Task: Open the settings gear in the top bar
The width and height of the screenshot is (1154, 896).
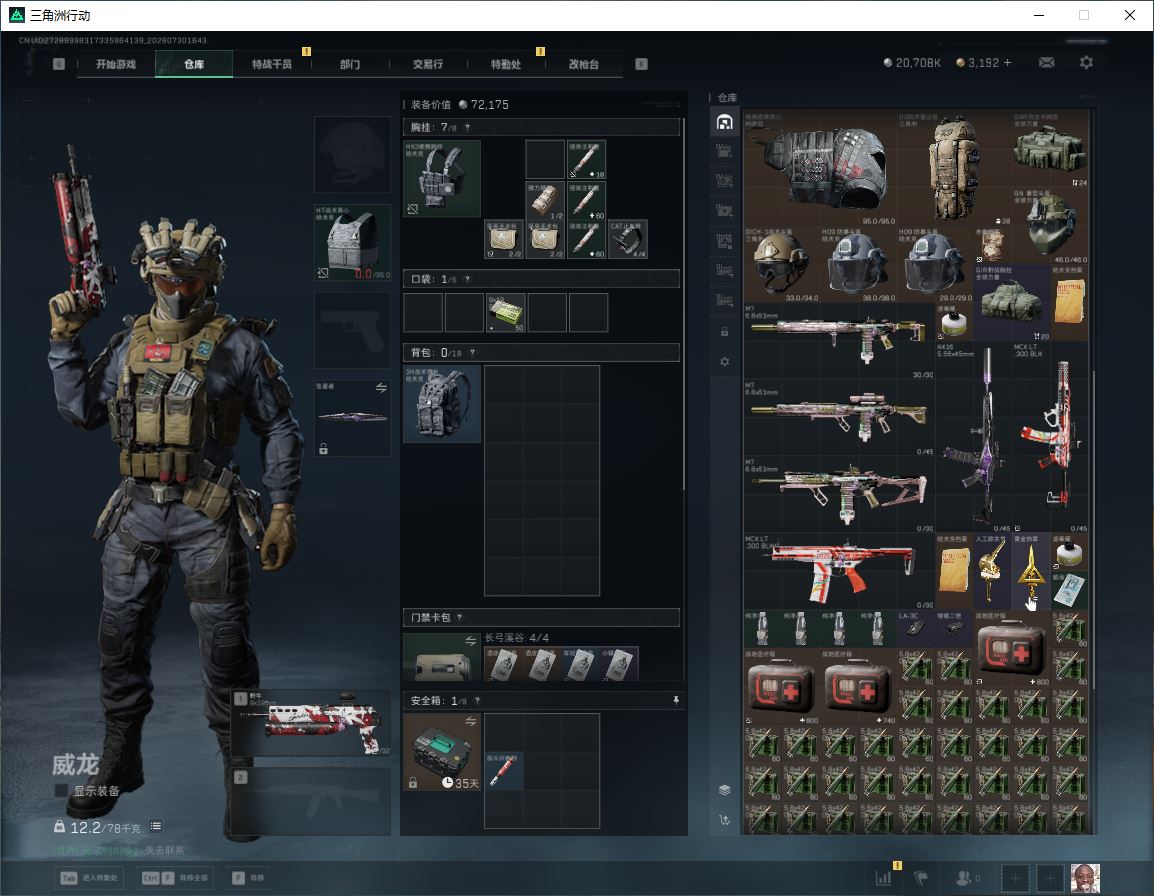Action: 1086,63
